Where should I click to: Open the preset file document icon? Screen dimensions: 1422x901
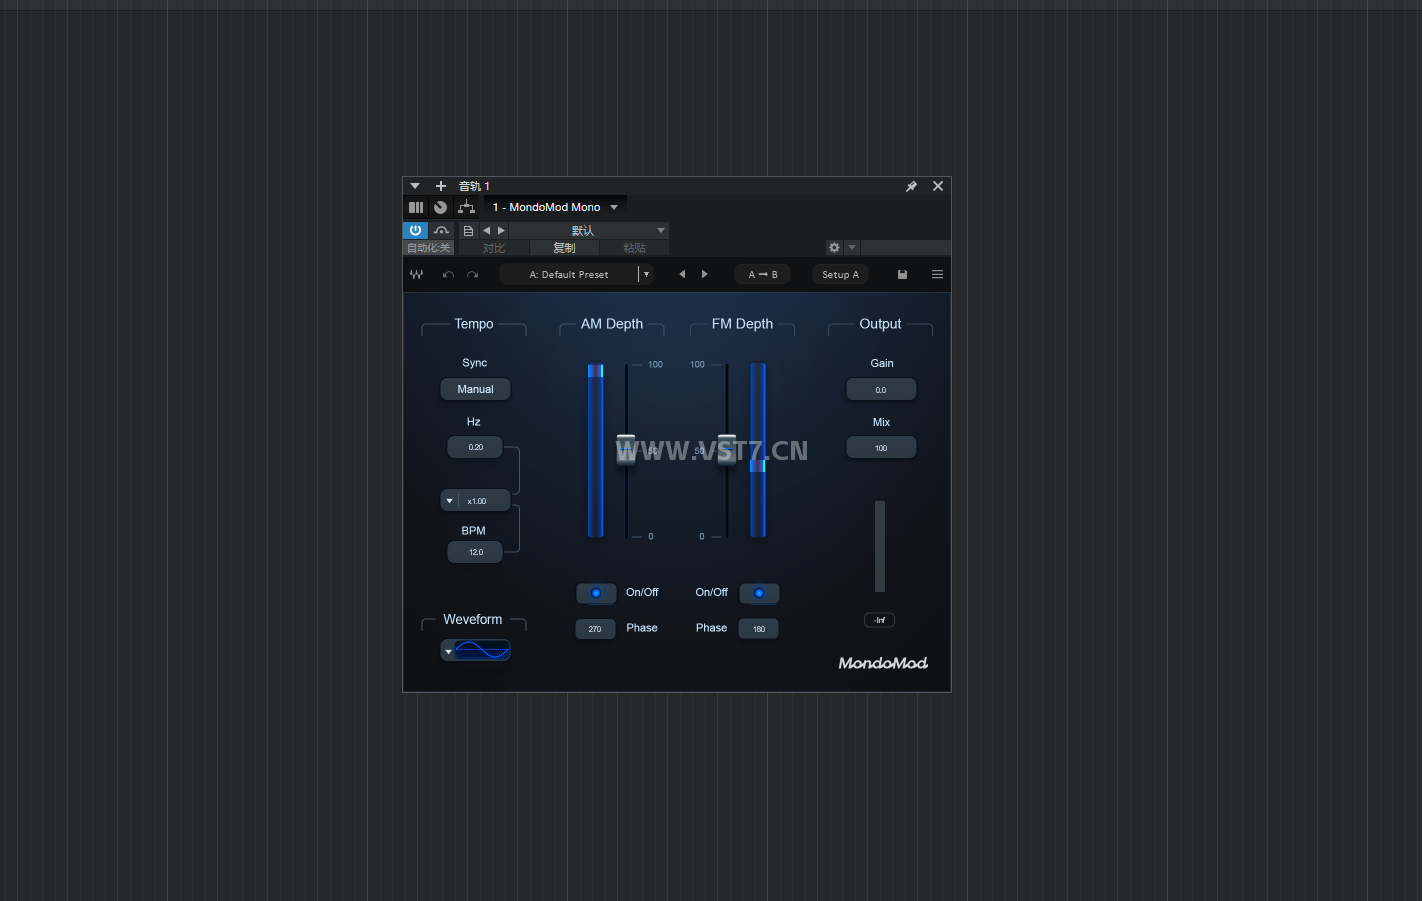coord(468,230)
